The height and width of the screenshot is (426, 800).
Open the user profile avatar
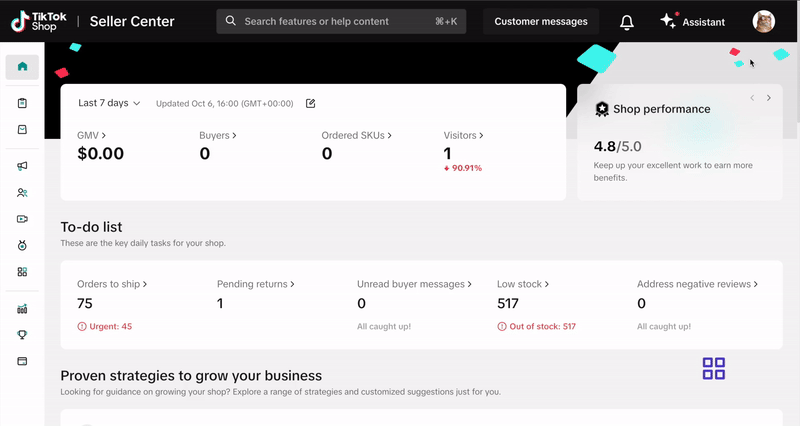pyautogui.click(x=763, y=22)
